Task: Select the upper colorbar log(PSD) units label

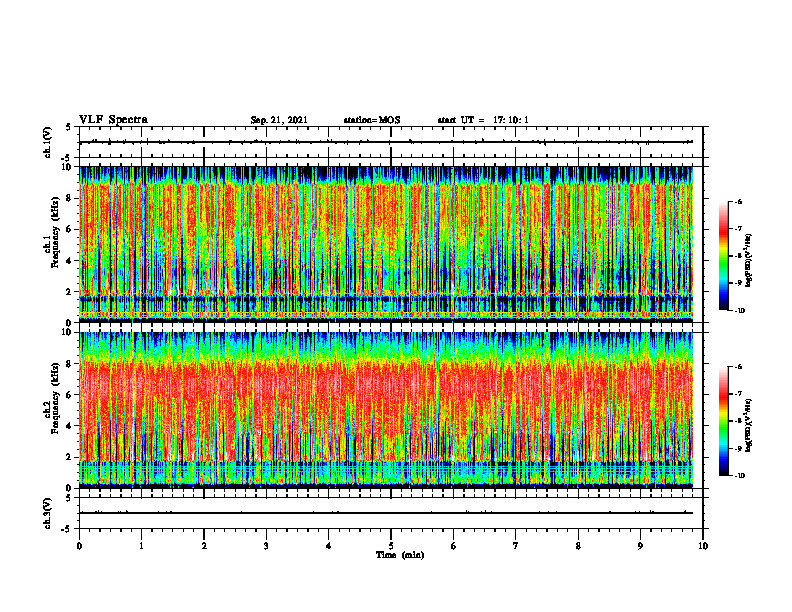Action: pos(749,261)
